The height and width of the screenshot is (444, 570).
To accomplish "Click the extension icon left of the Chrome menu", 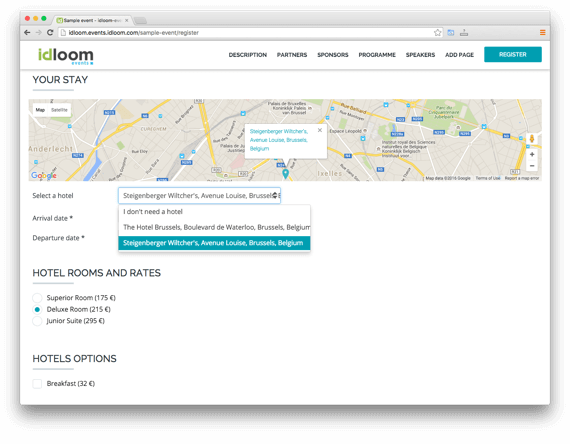I will point(464,32).
